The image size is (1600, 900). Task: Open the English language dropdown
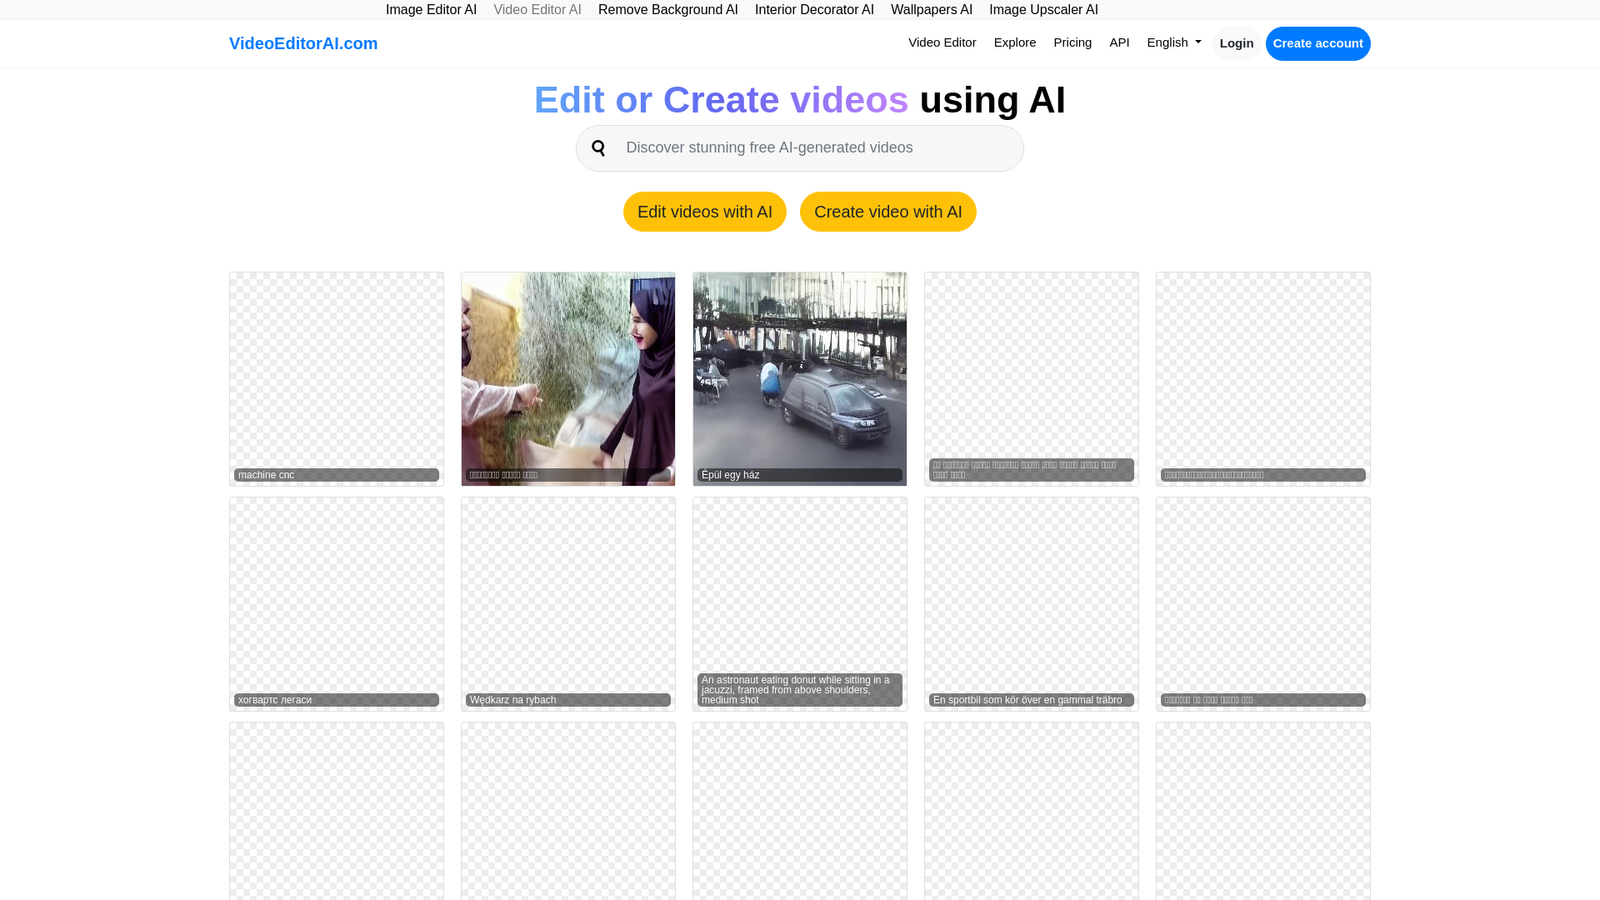1174,43
